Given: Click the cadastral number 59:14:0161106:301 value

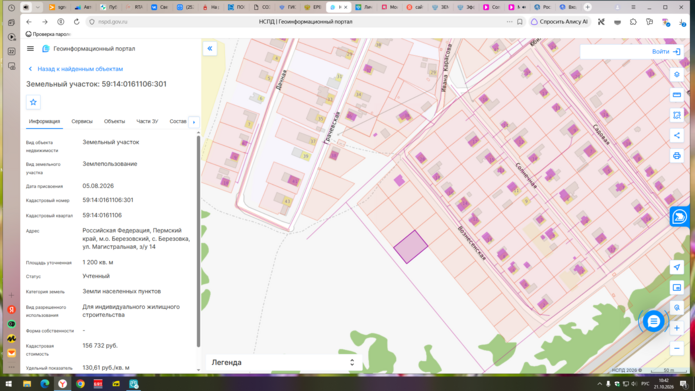Looking at the screenshot, I should tap(108, 200).
